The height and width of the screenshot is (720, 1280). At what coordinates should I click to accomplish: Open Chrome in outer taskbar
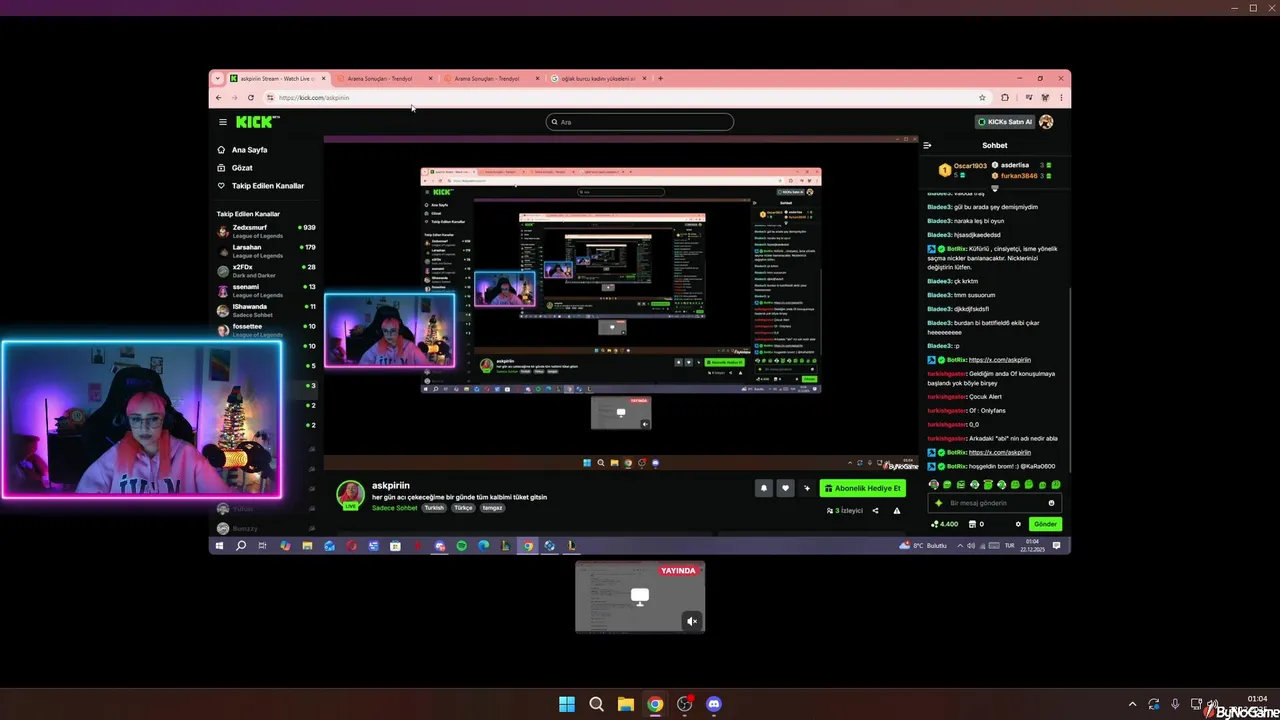point(654,704)
